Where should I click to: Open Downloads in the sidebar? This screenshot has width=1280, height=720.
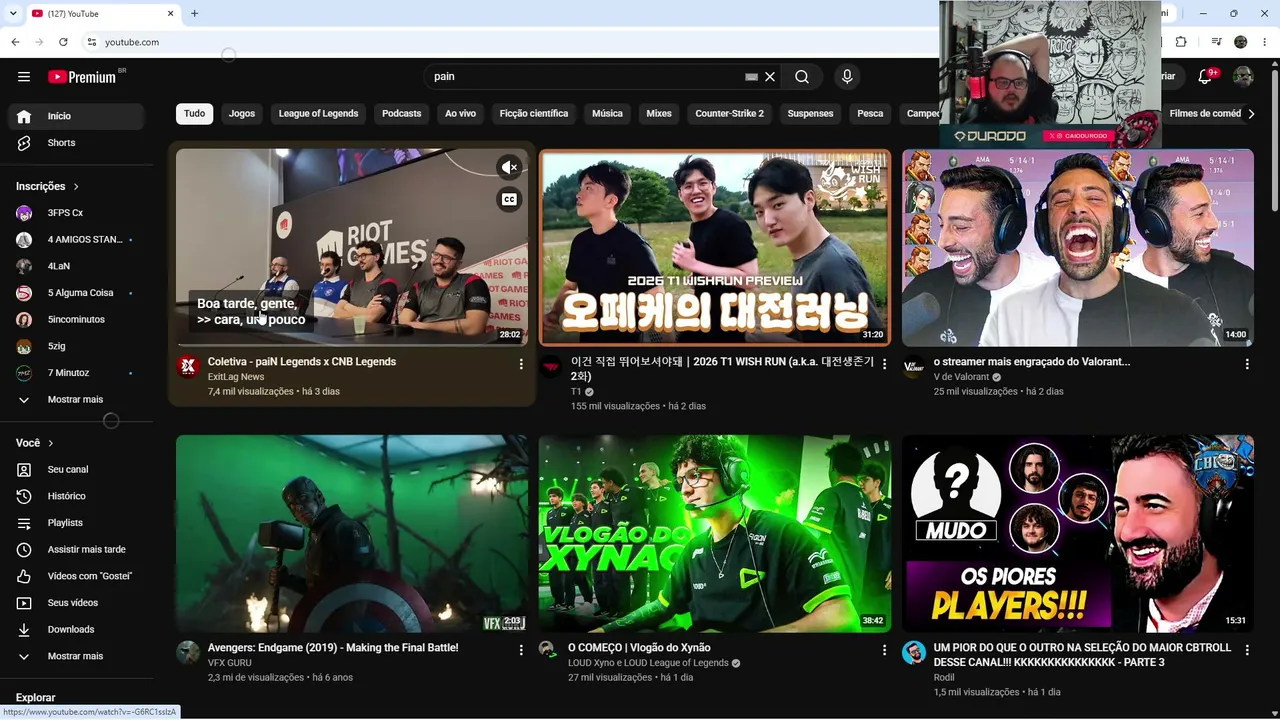[x=76, y=629]
